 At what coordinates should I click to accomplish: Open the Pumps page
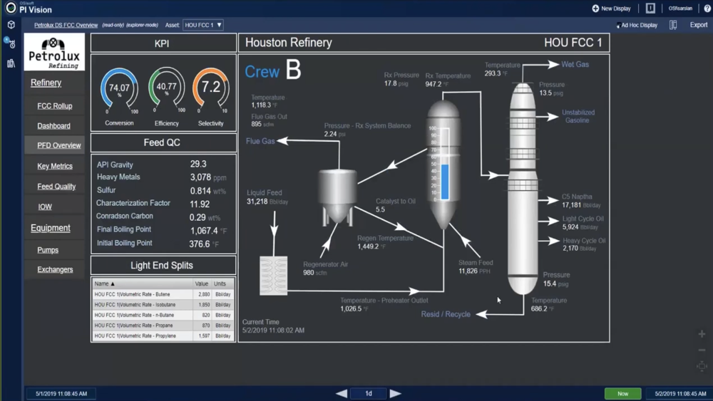point(48,250)
